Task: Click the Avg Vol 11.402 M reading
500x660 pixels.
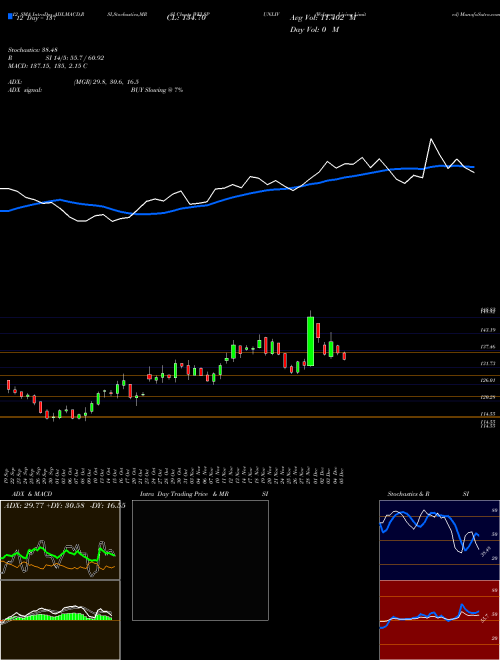Action: coord(323,18)
